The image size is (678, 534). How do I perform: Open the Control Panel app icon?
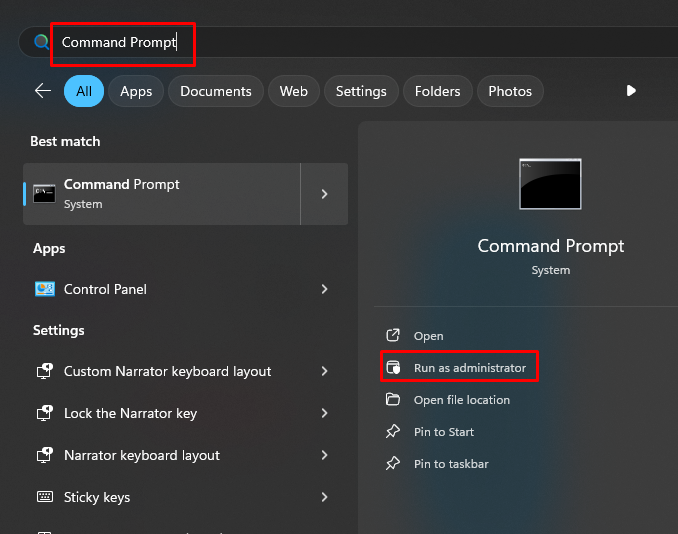click(x=45, y=289)
